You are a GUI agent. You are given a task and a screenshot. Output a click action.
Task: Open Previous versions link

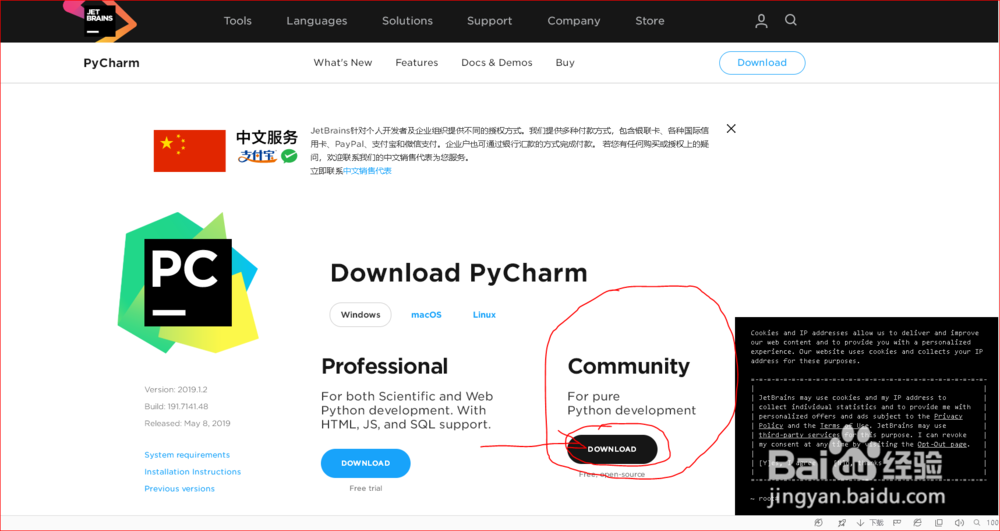179,489
